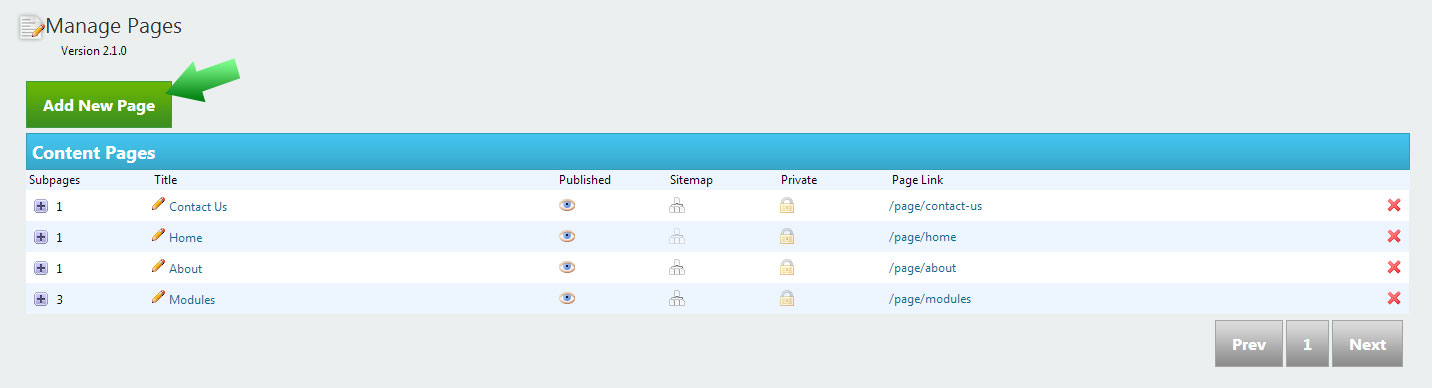Follow the /page/modules link

point(929,300)
